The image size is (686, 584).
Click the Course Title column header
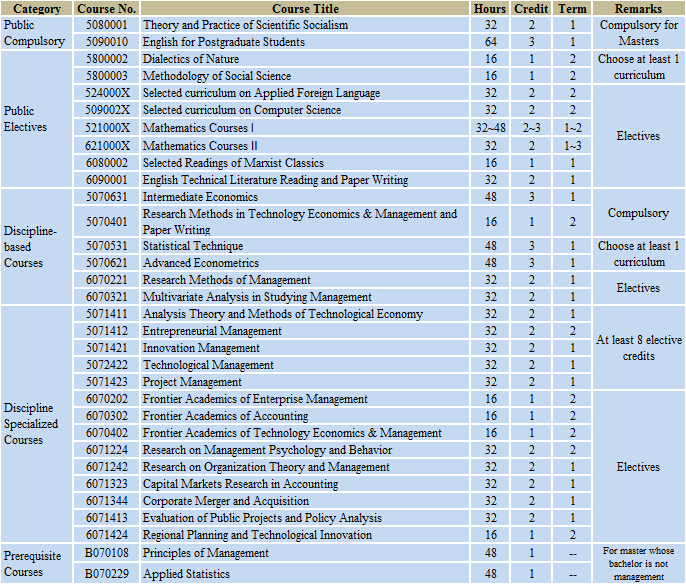305,8
